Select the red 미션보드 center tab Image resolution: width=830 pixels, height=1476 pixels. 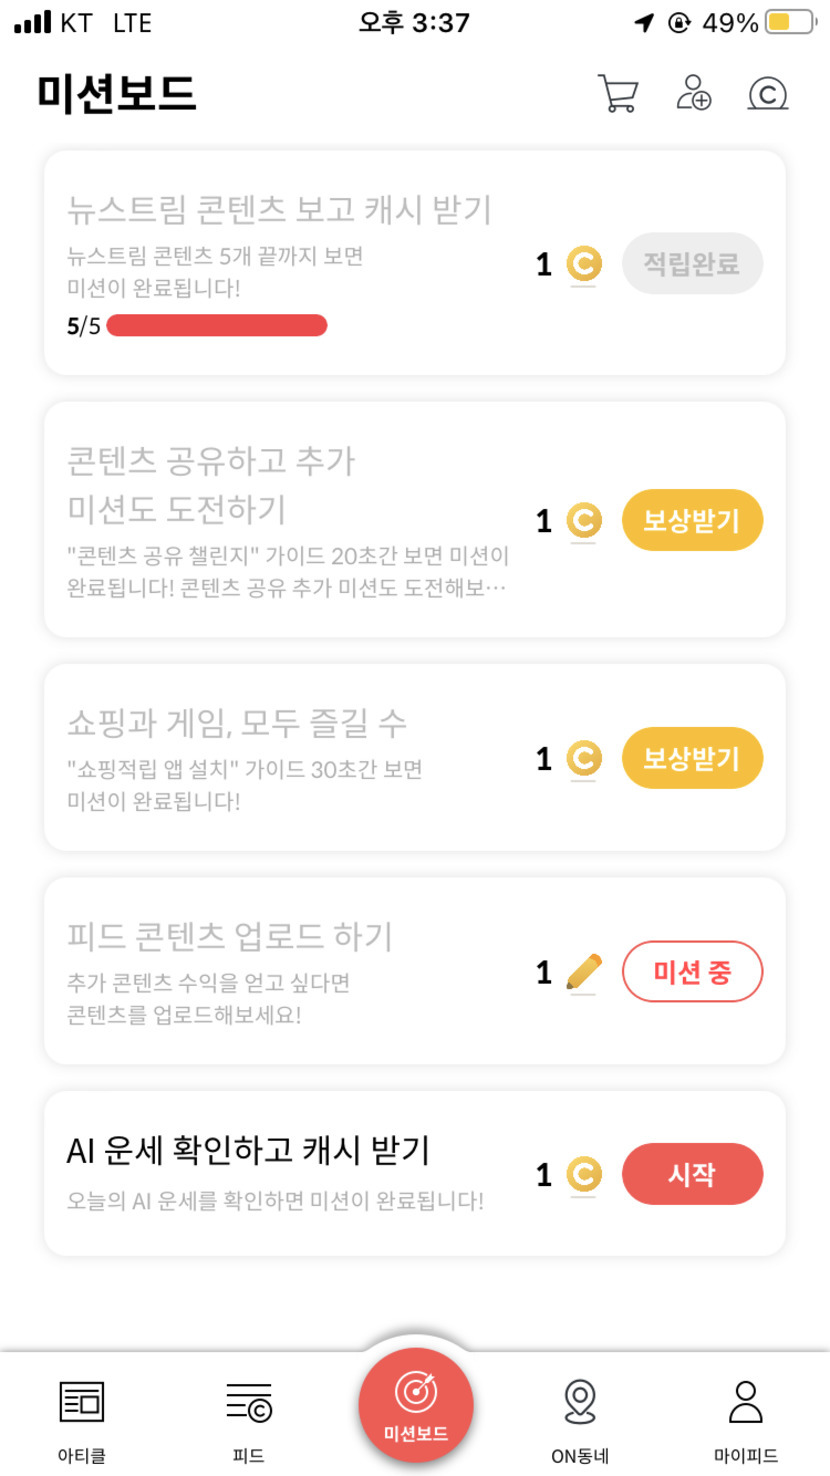[415, 1404]
